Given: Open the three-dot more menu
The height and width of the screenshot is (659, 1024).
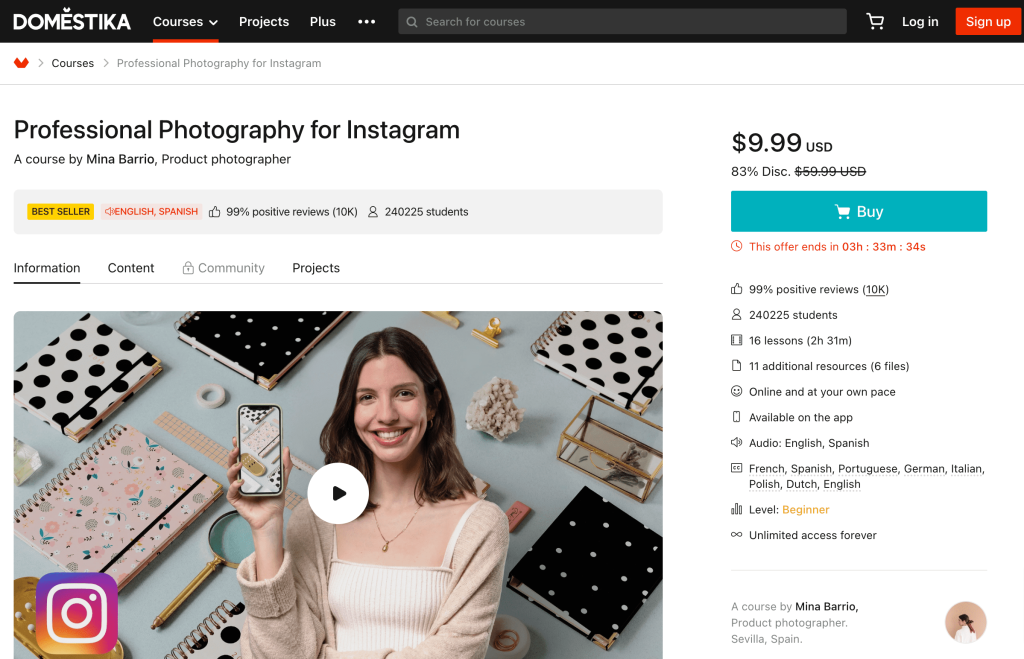Looking at the screenshot, I should click(366, 22).
